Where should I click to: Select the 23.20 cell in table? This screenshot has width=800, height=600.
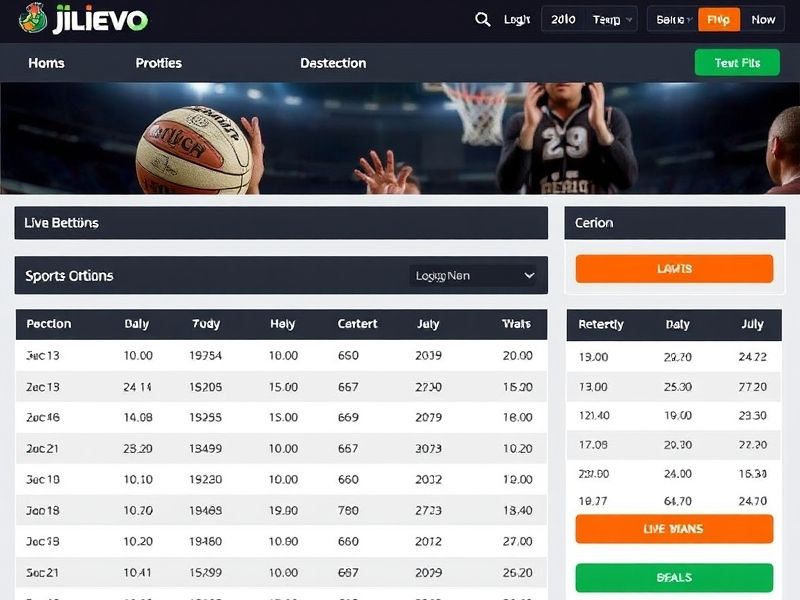(138, 448)
